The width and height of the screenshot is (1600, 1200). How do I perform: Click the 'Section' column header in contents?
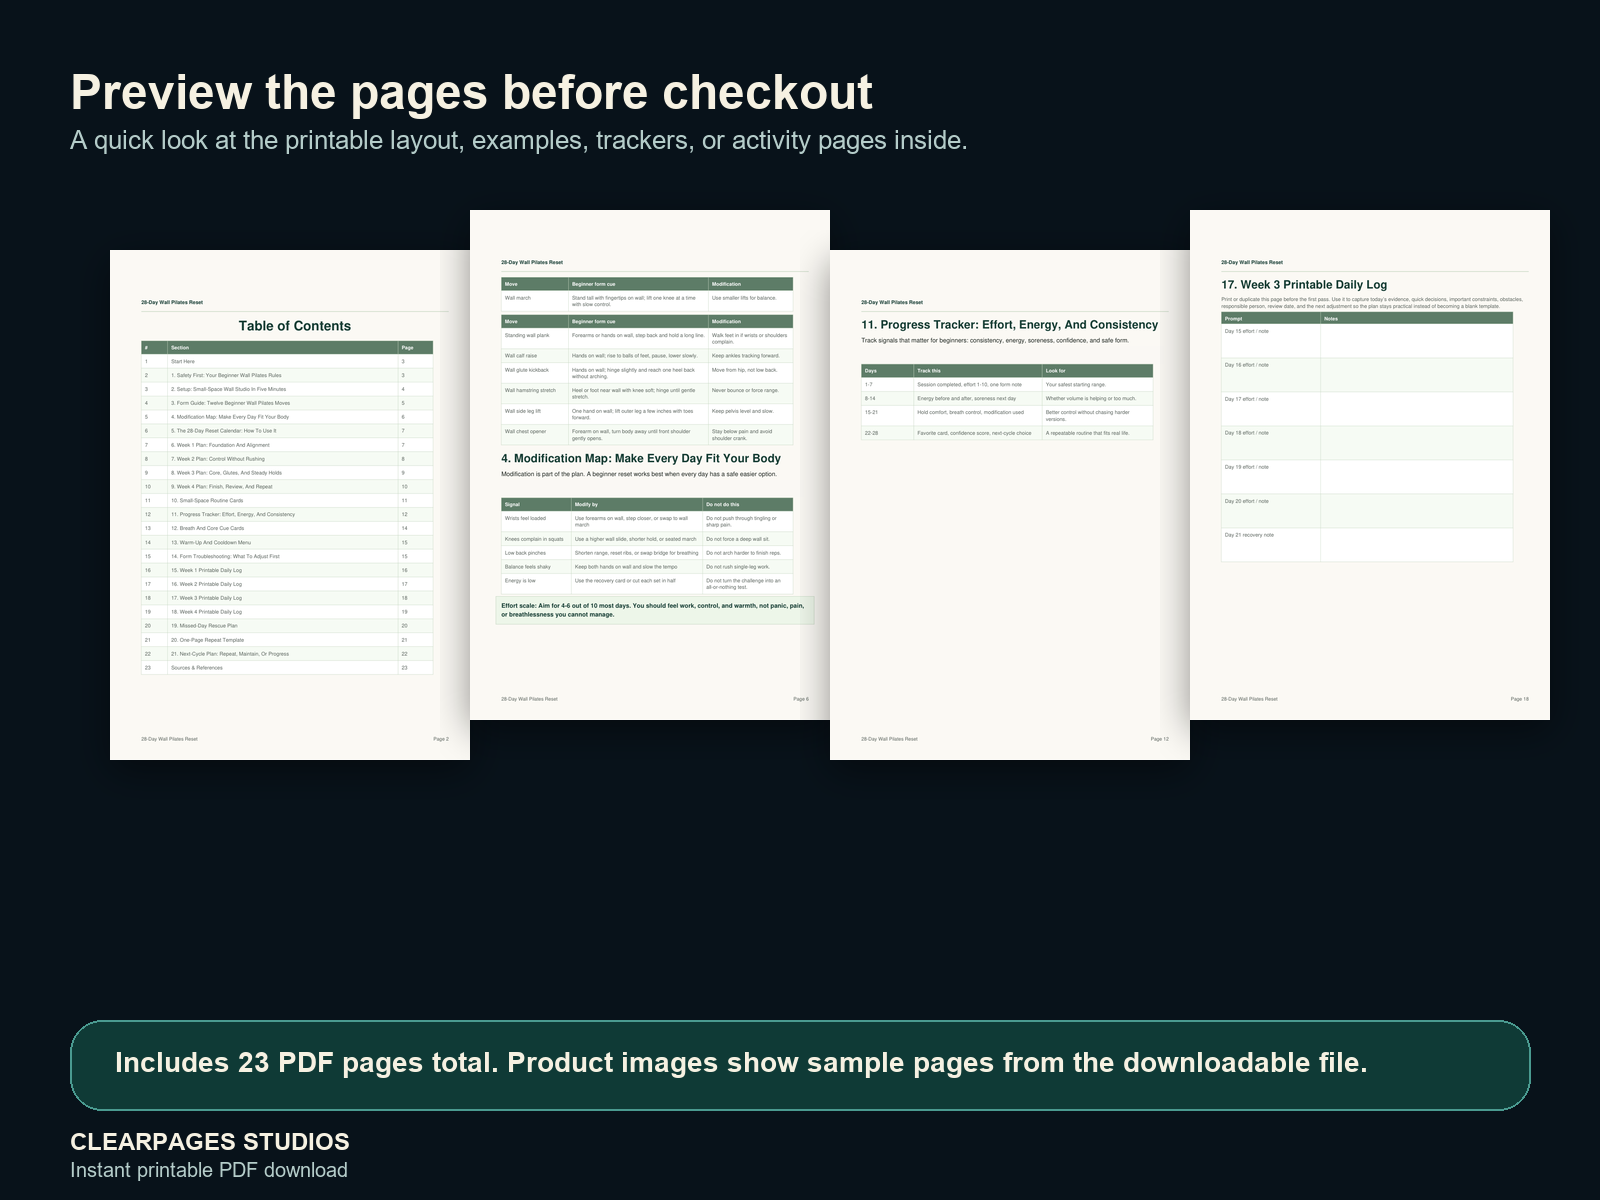282,348
